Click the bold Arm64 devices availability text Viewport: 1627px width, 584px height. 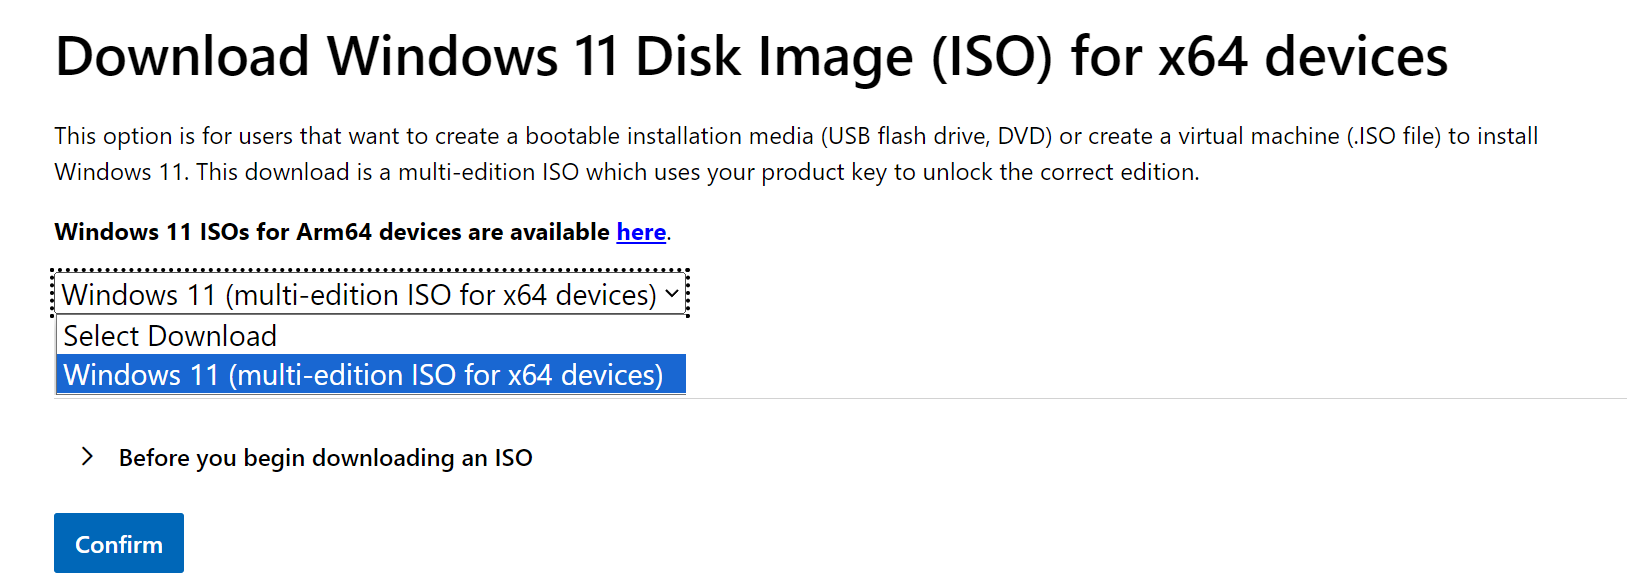[332, 232]
